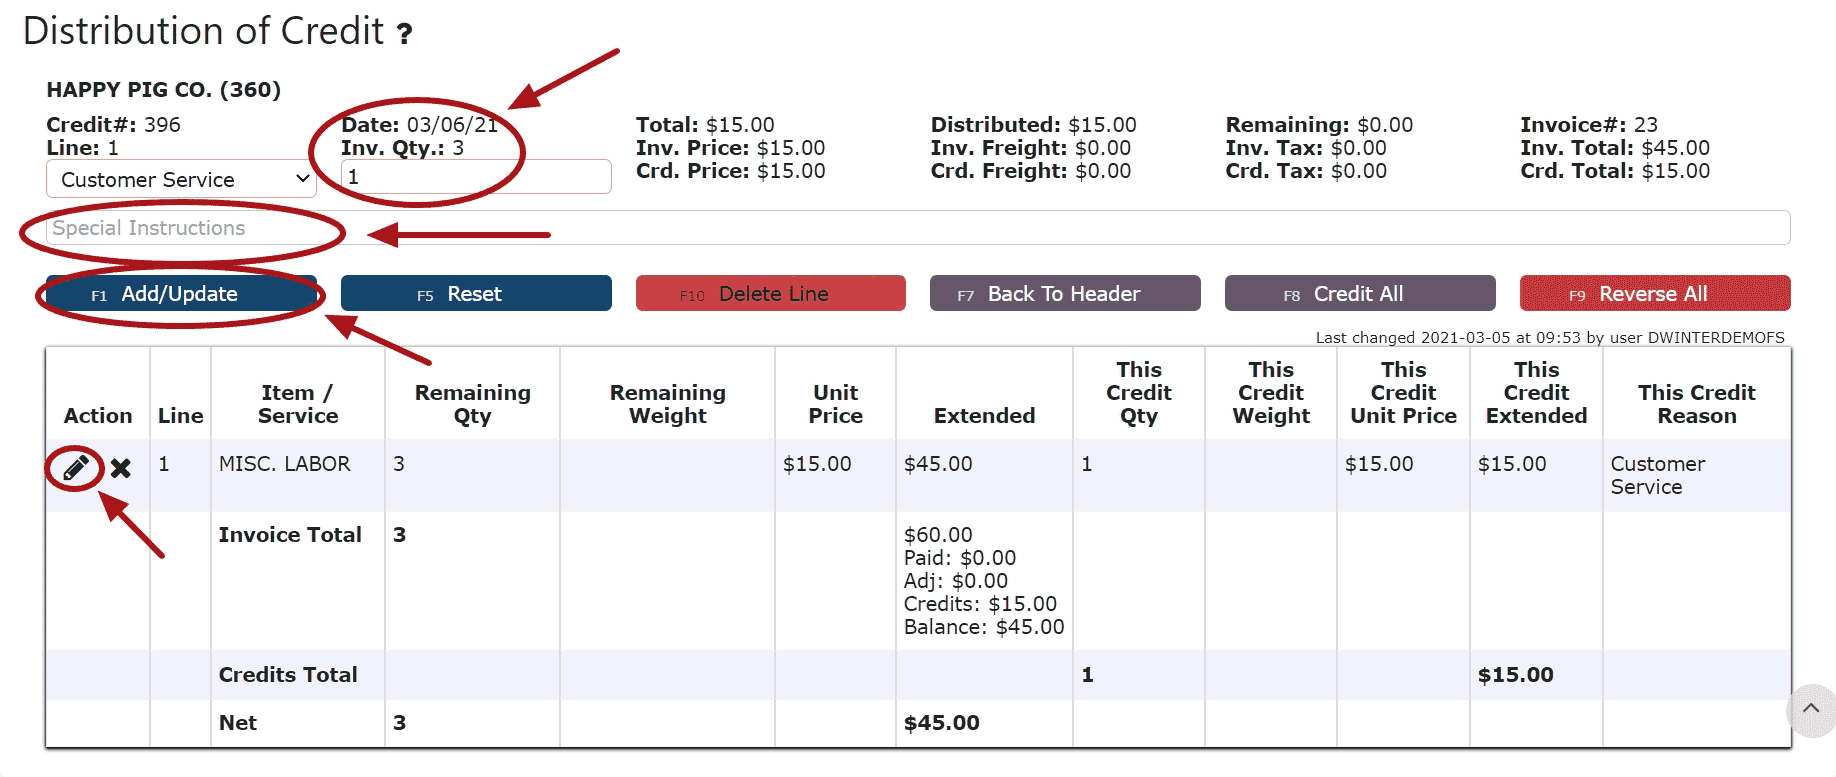
Task: Click the Remaining Qty column header
Action: (x=472, y=404)
